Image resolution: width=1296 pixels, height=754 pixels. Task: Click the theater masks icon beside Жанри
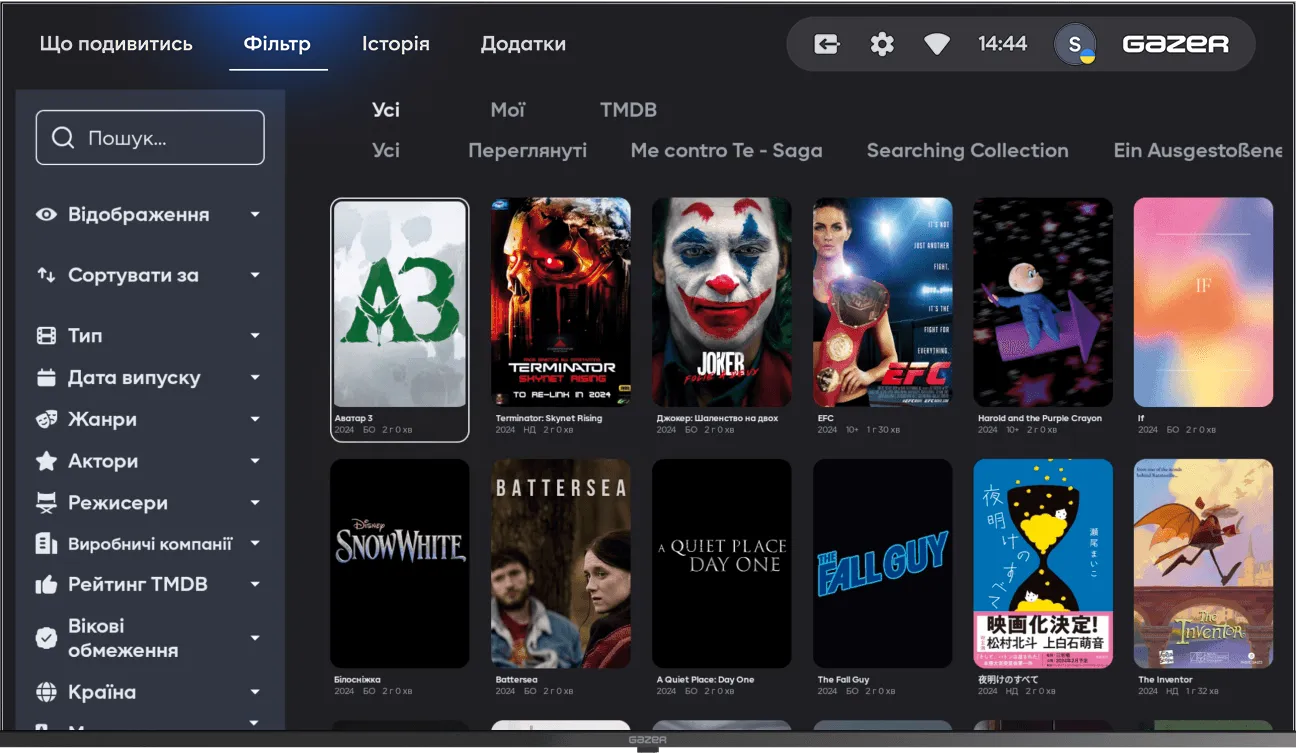[x=46, y=419]
